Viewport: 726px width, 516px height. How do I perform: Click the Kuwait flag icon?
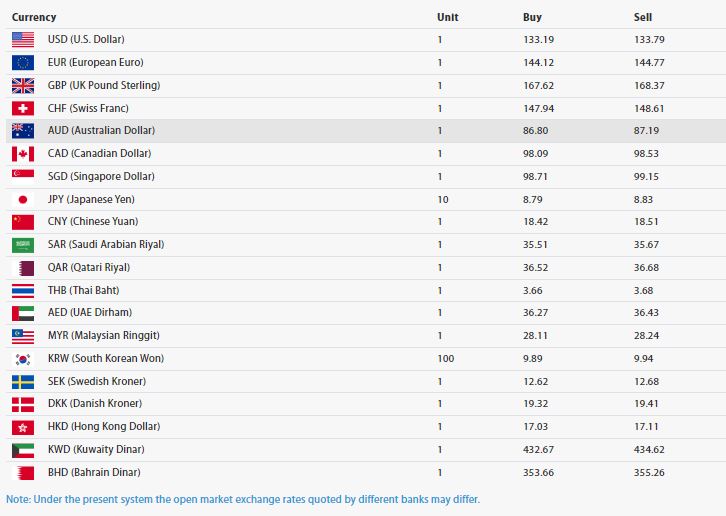pos(23,449)
